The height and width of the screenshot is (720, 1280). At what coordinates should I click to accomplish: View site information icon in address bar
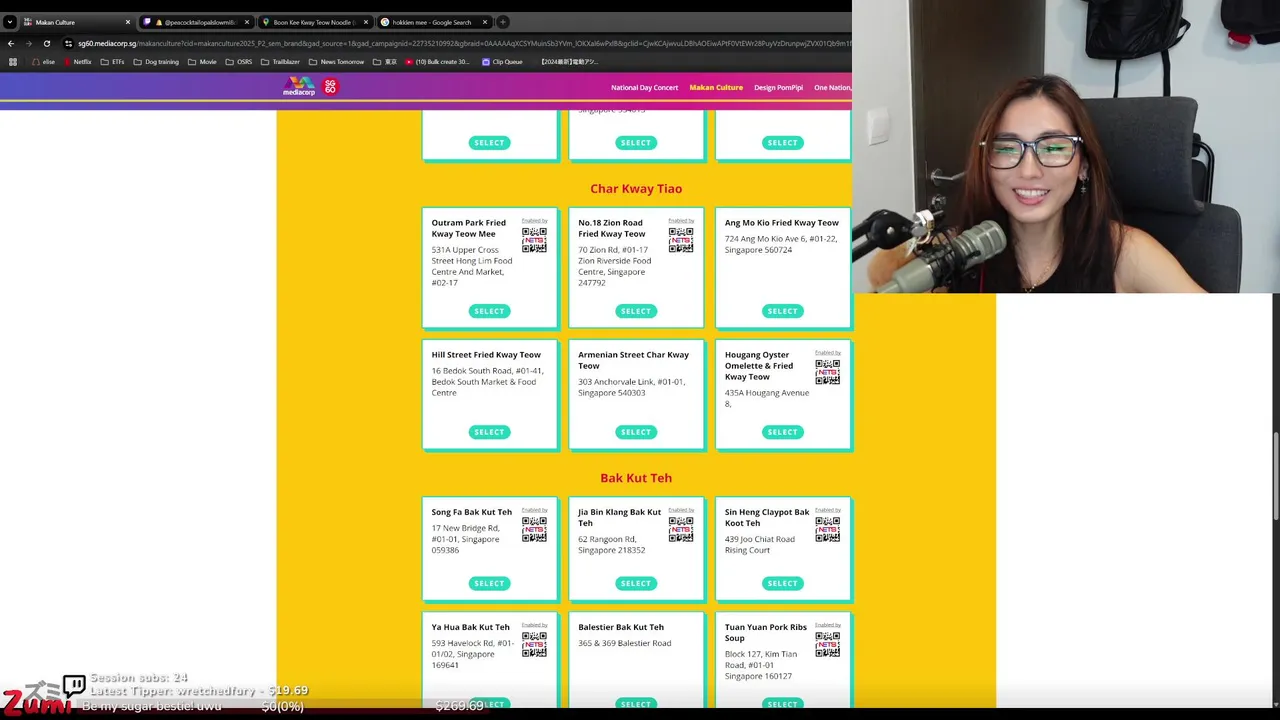[68, 43]
